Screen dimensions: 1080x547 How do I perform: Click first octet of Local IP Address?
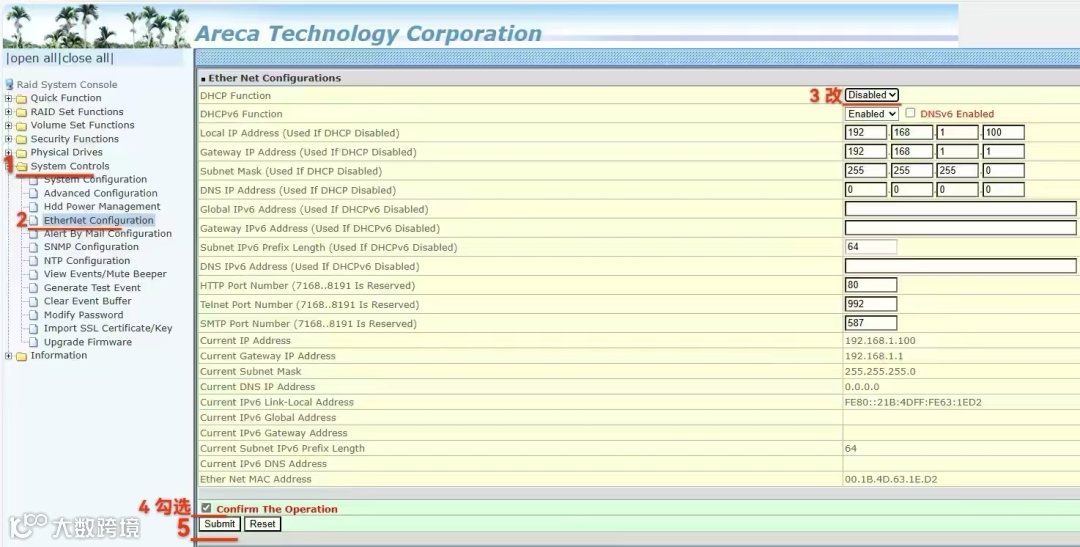(x=866, y=133)
